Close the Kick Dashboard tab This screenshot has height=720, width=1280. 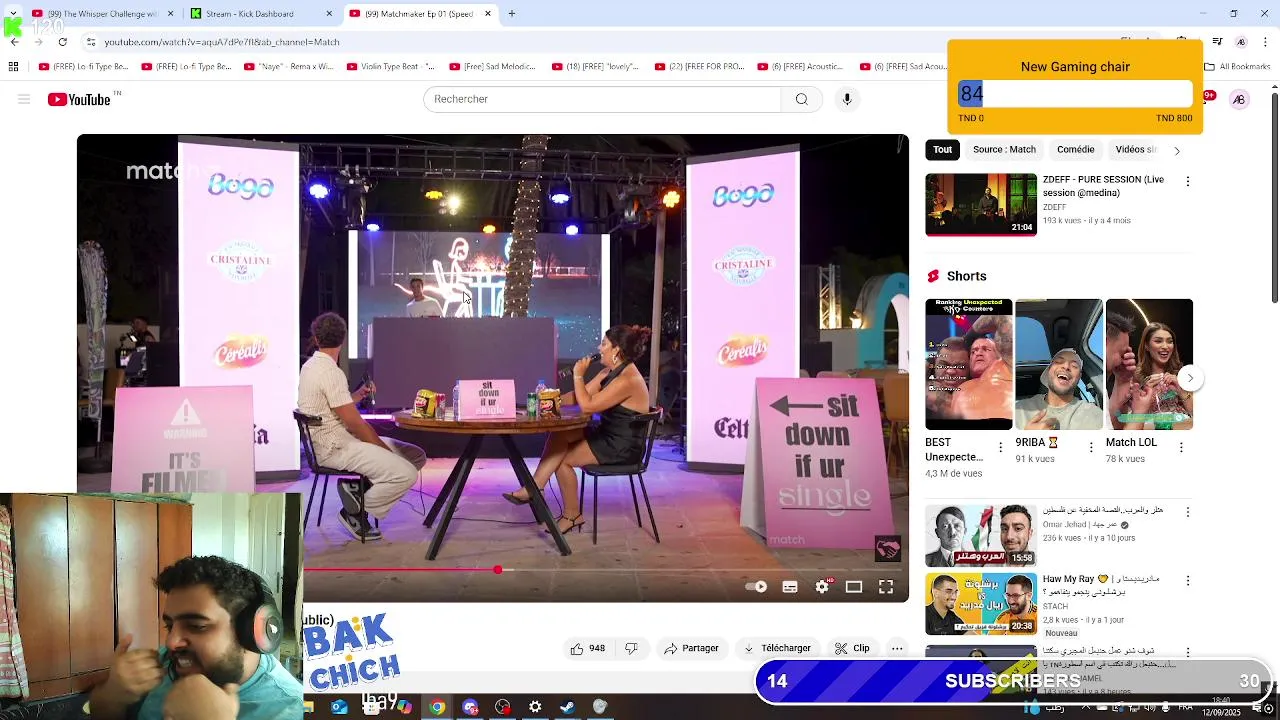coord(329,14)
